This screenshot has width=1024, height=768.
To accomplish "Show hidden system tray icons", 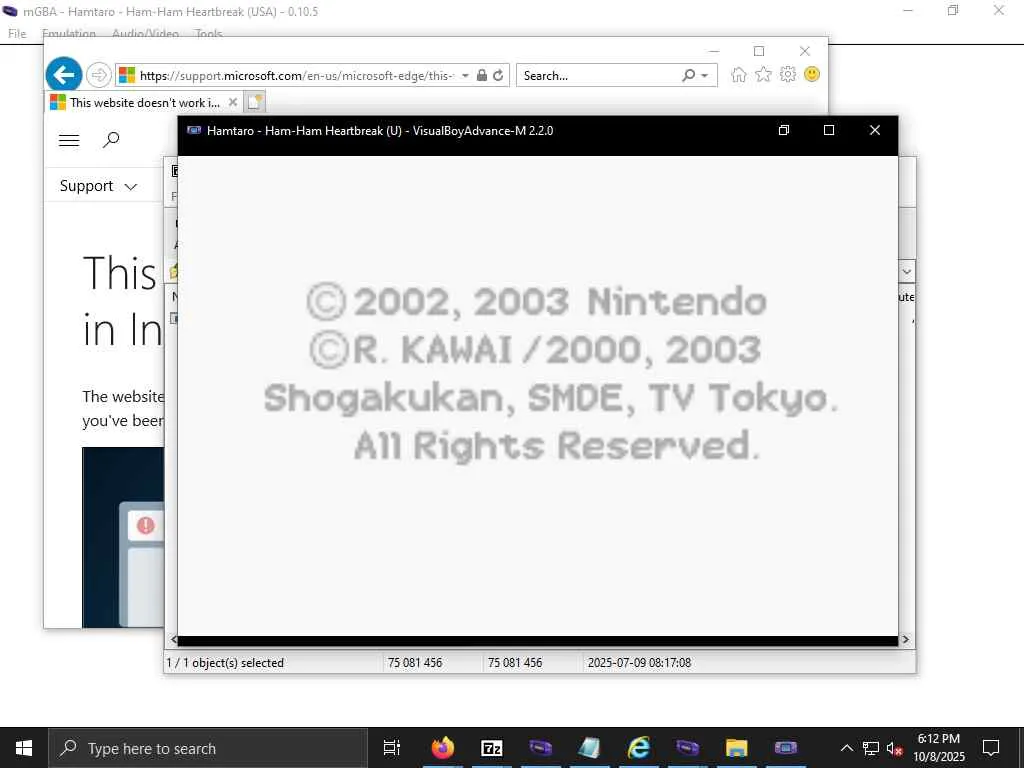I will [846, 748].
